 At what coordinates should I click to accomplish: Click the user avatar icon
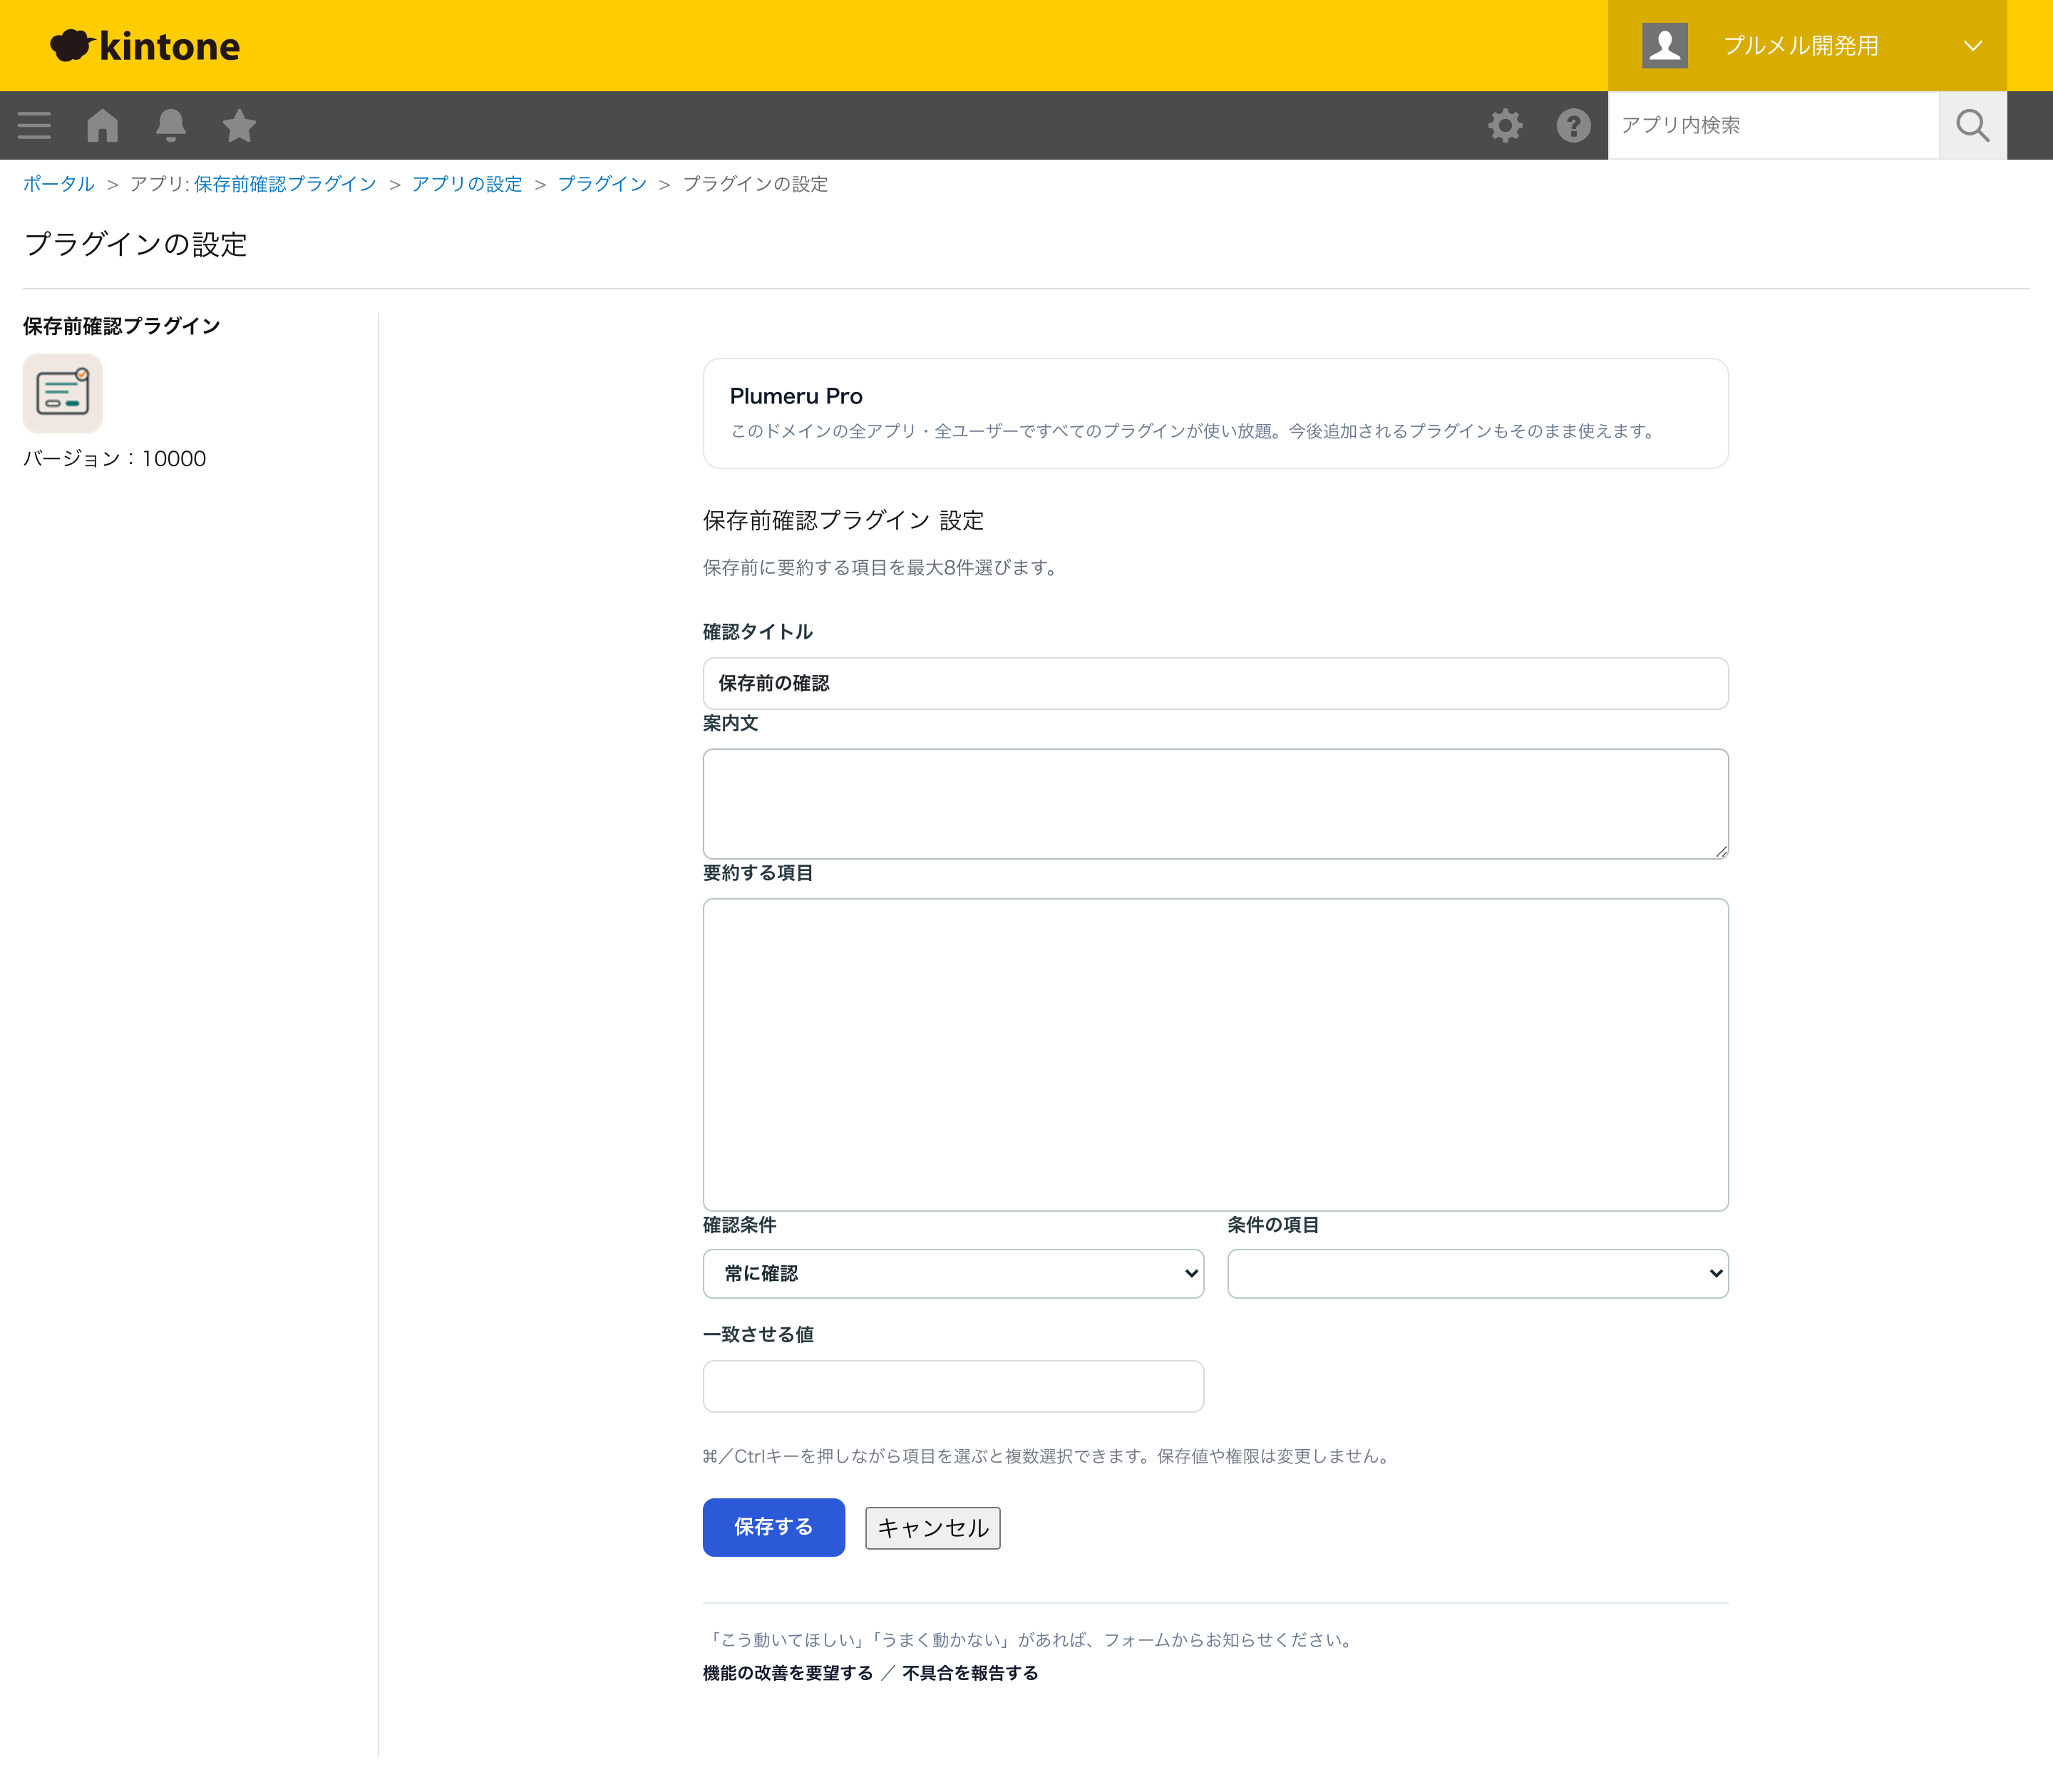1664,46
